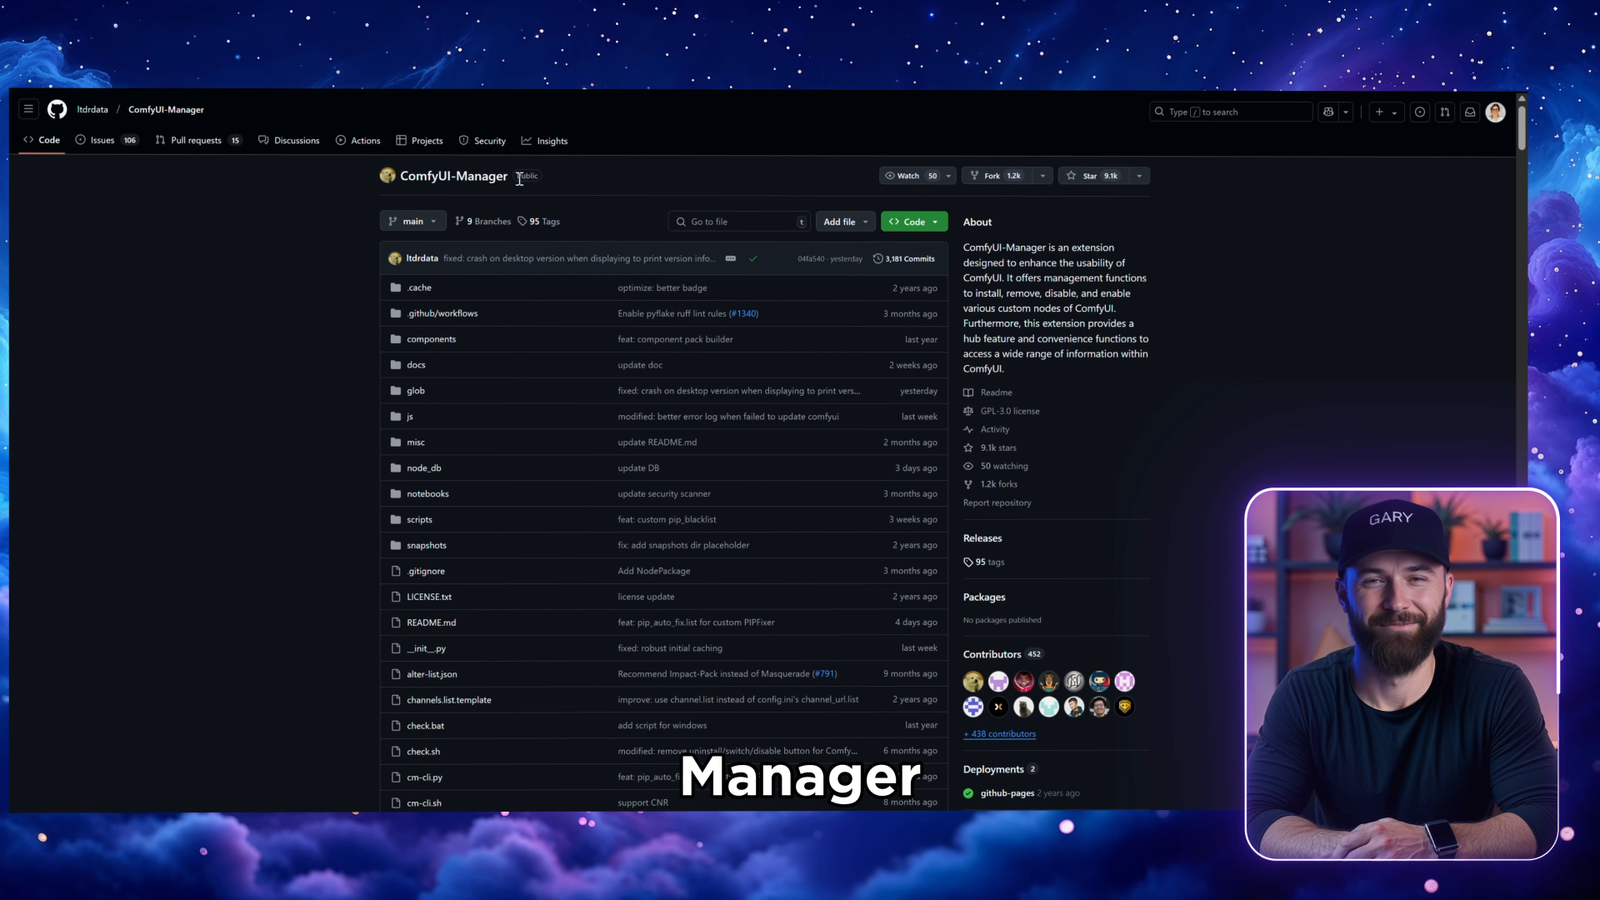View the 9 Branches link
The height and width of the screenshot is (900, 1600).
tap(483, 221)
